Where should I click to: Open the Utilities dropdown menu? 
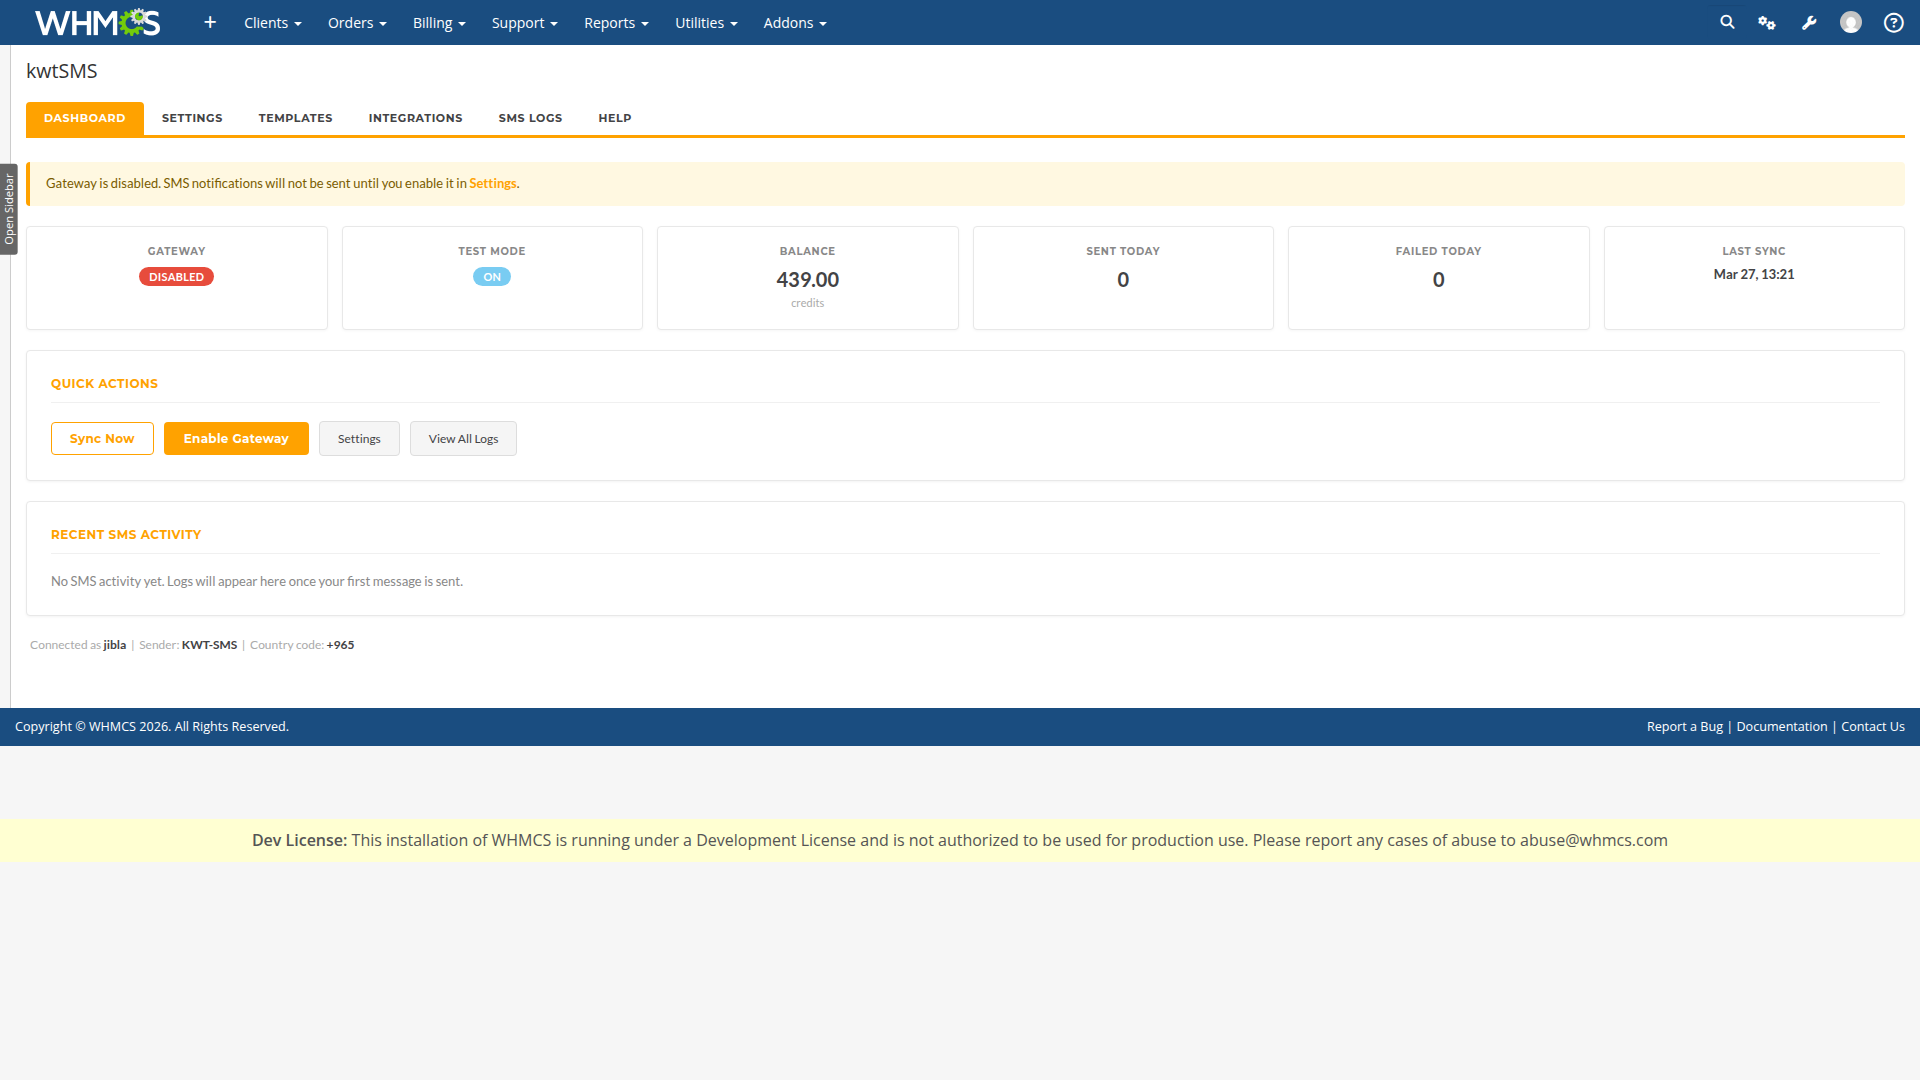(x=706, y=22)
